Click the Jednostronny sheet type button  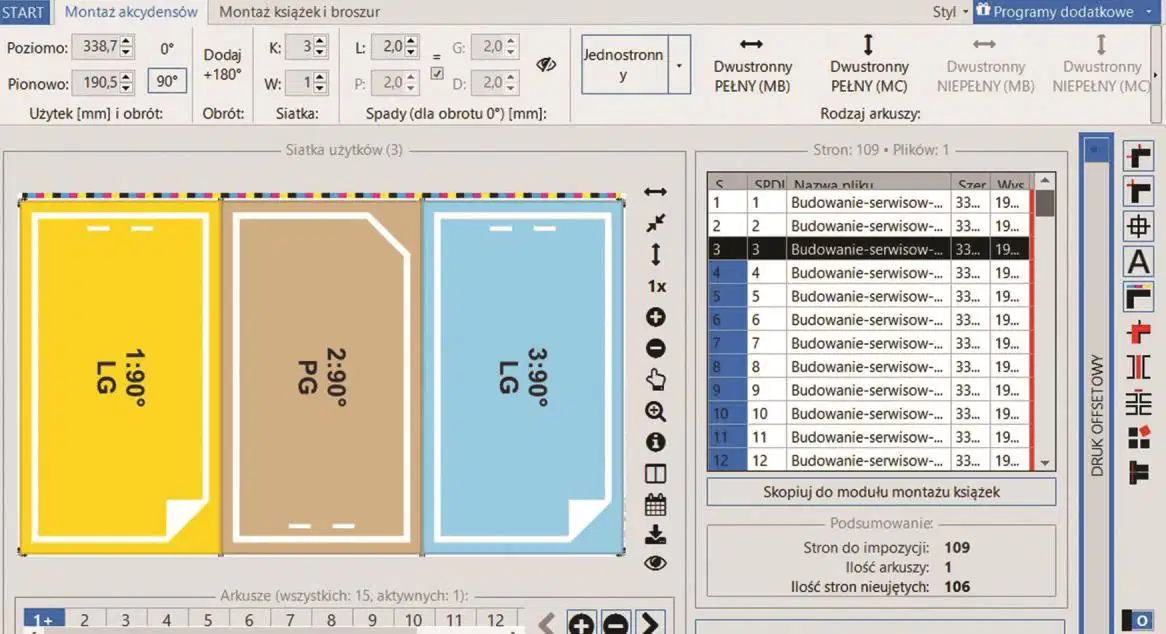coord(625,65)
